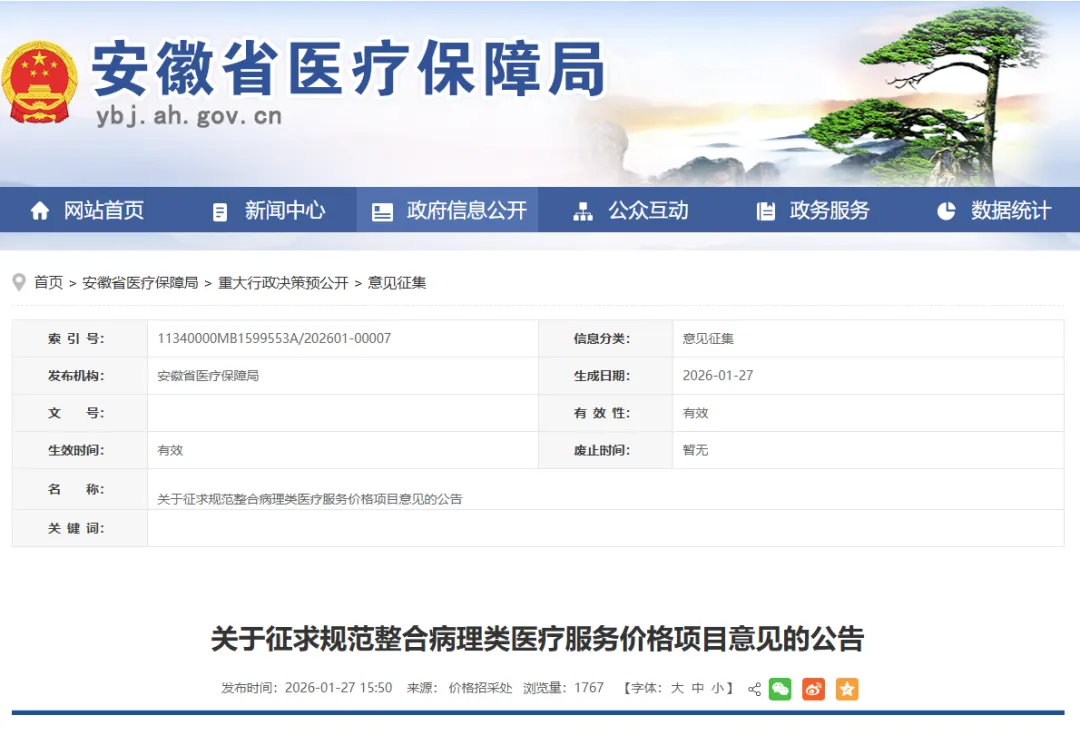Click the article headline 关于征求规范整合病理类医疗服务价格项目意见的公告
This screenshot has width=1080, height=735.
(x=537, y=639)
